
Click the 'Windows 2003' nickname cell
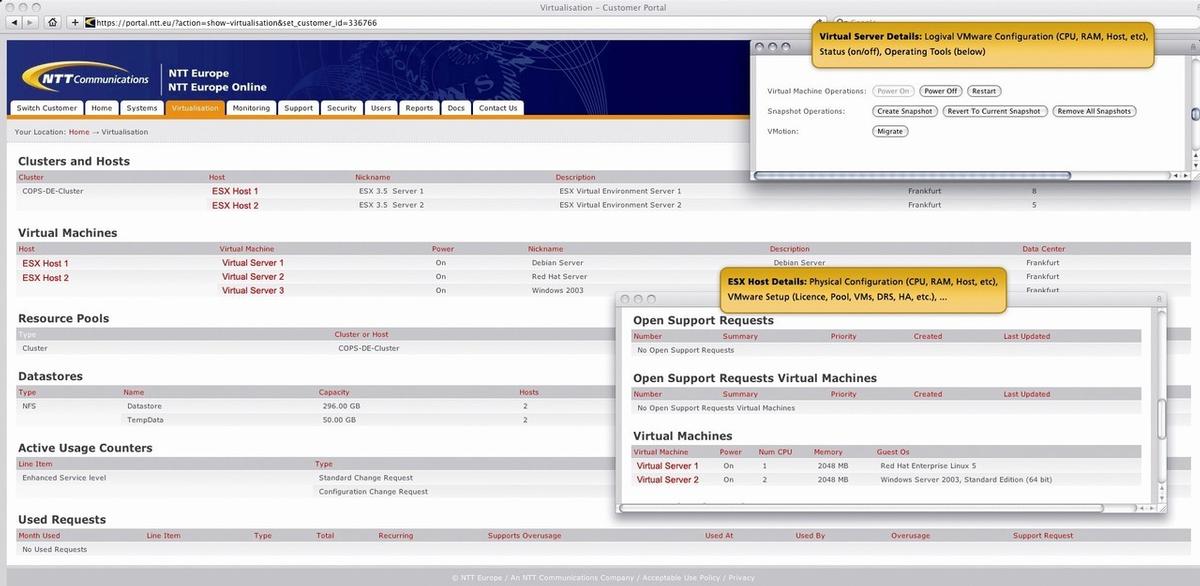pos(557,291)
